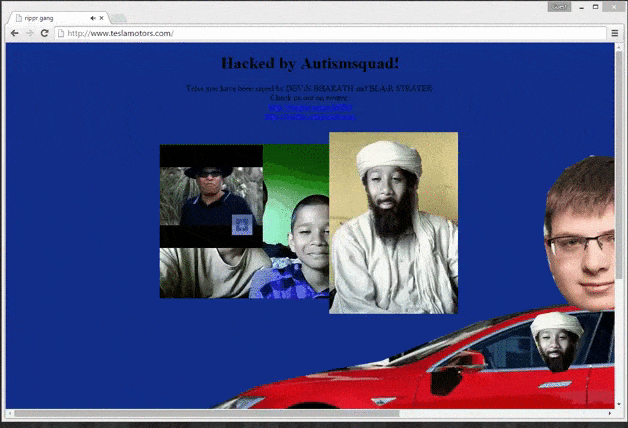Image resolution: width=628 pixels, height=428 pixels.
Task: Maximize the browser window
Action: (x=596, y=7)
